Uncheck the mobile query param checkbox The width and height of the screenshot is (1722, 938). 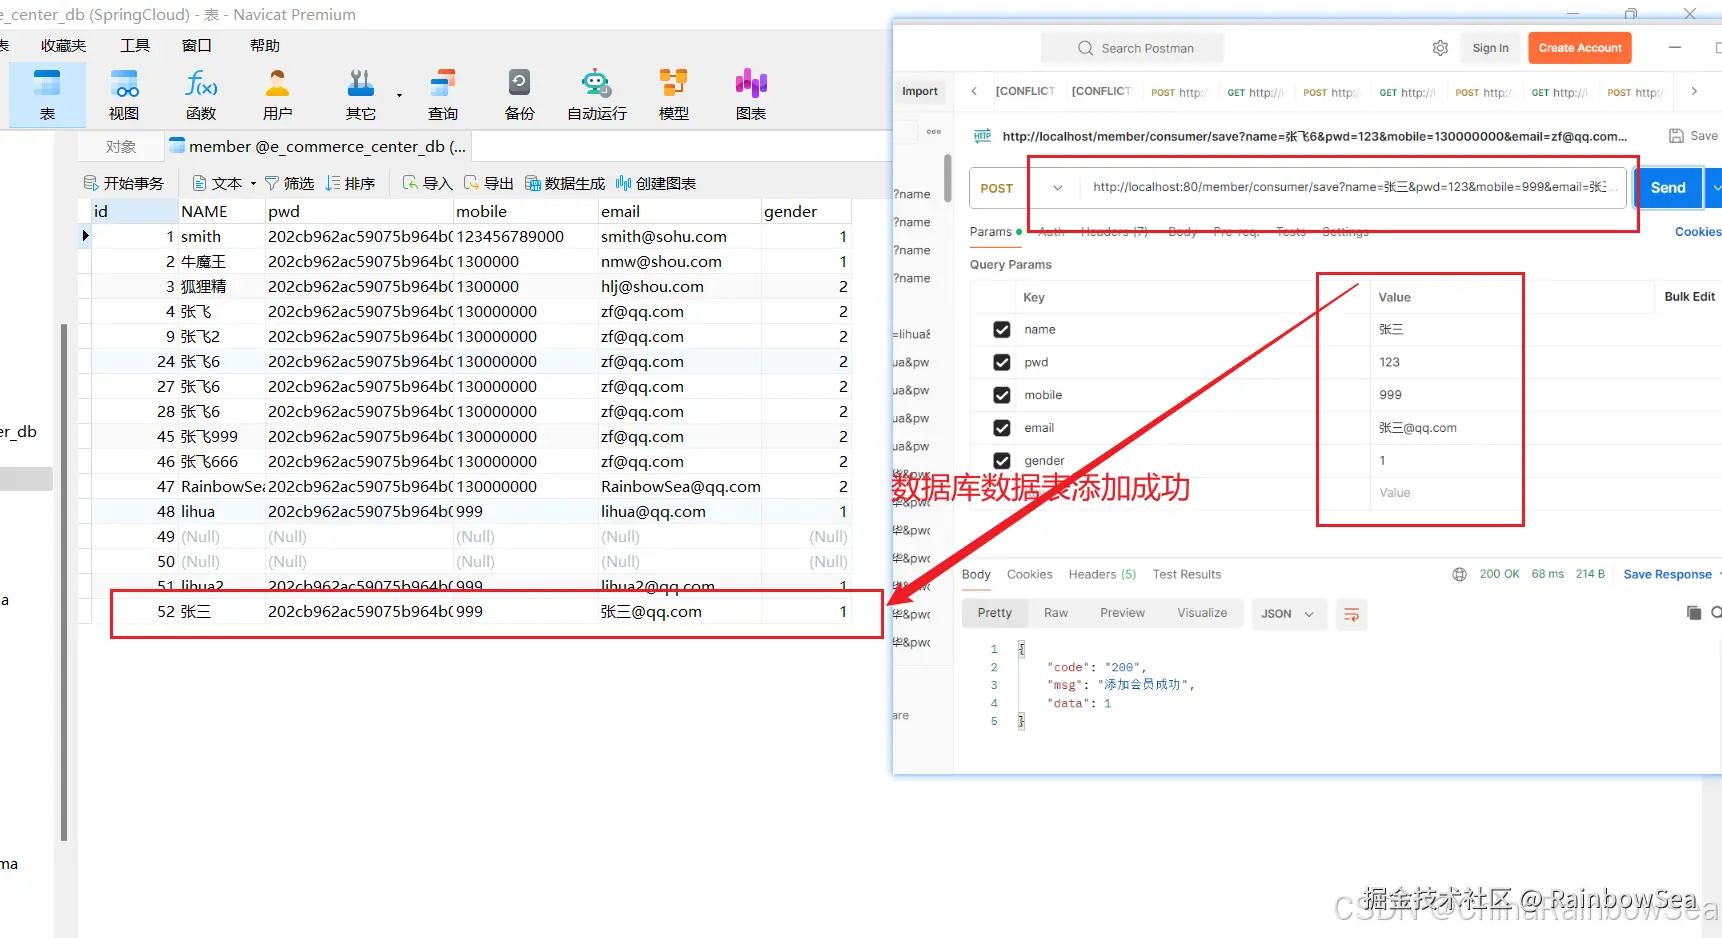(1002, 395)
